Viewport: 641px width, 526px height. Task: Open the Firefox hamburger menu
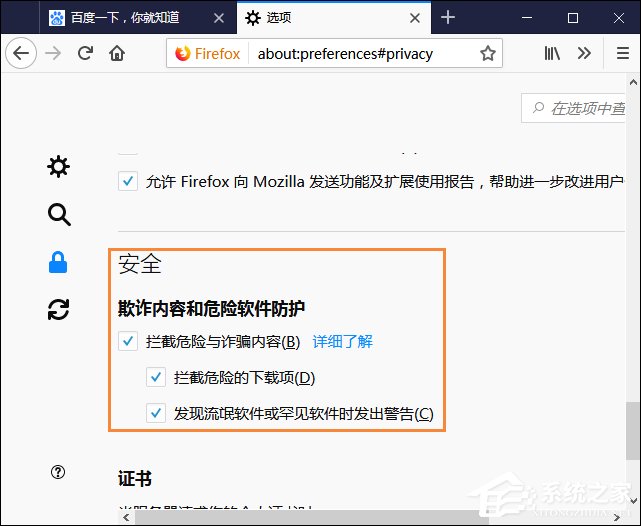(x=623, y=53)
